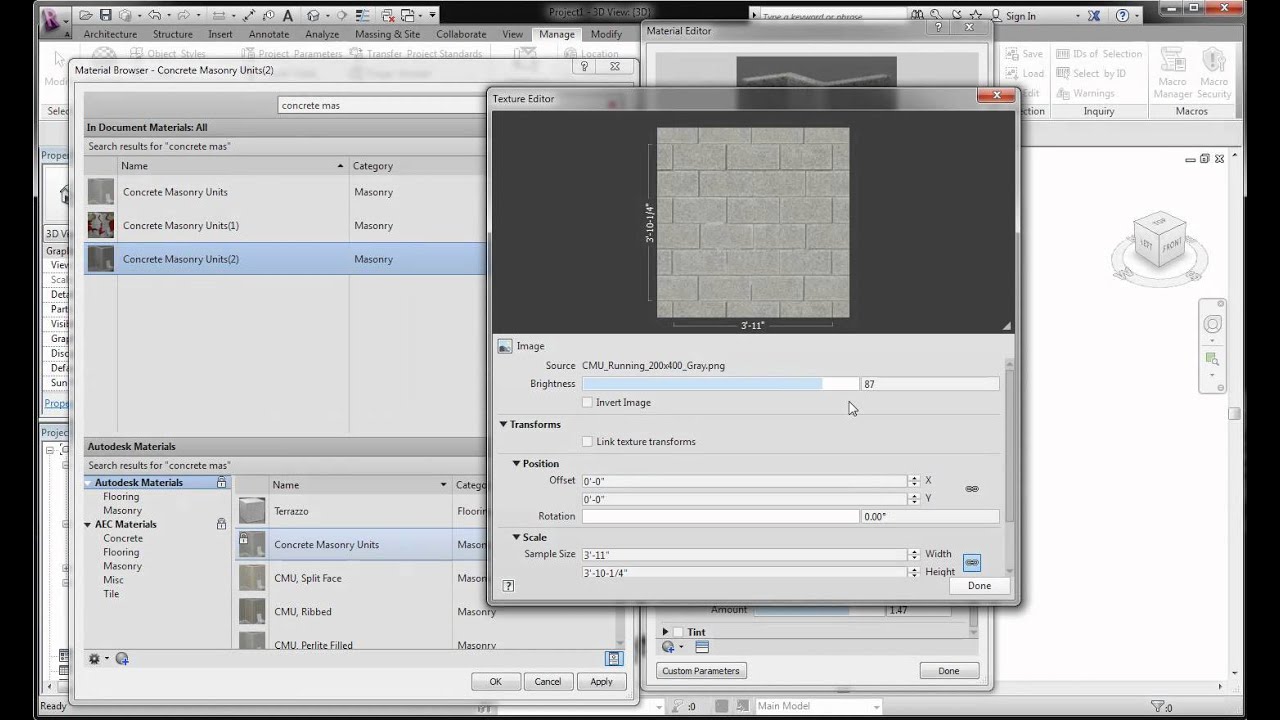The image size is (1280, 720).
Task: Click OK in the Material Browser
Action: pyautogui.click(x=495, y=681)
